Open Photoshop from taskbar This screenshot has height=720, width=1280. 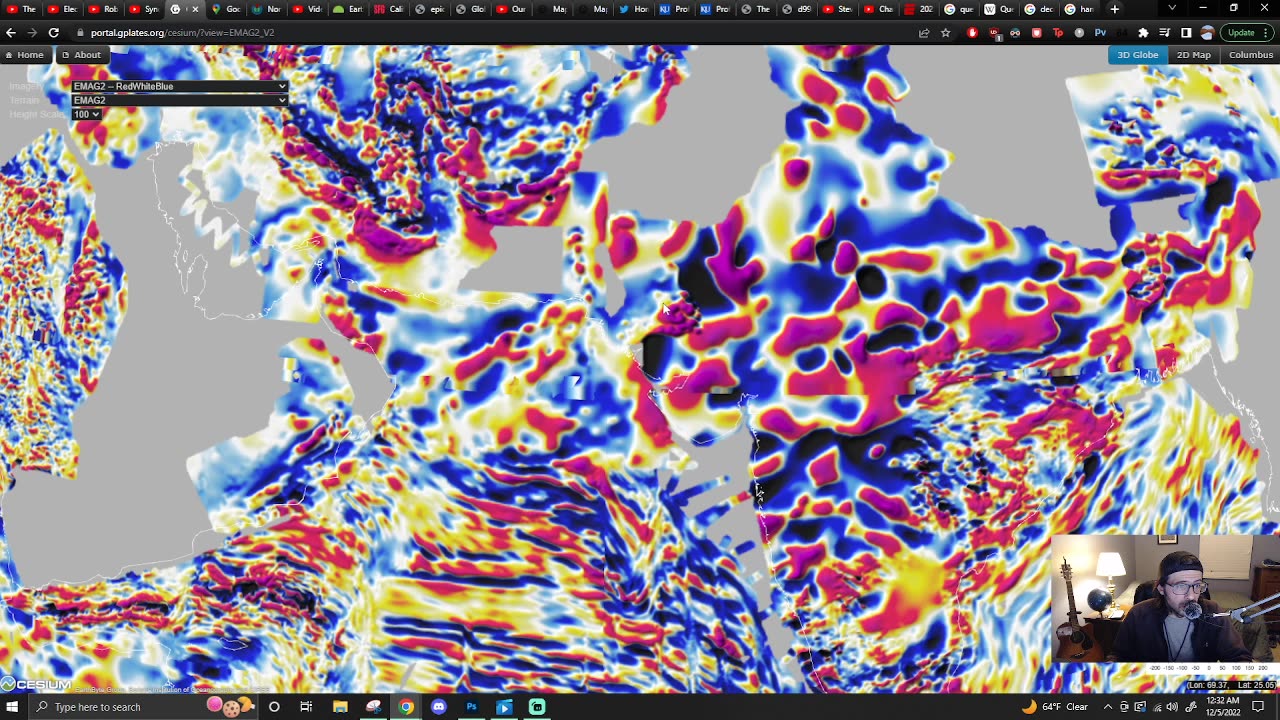pyautogui.click(x=471, y=707)
